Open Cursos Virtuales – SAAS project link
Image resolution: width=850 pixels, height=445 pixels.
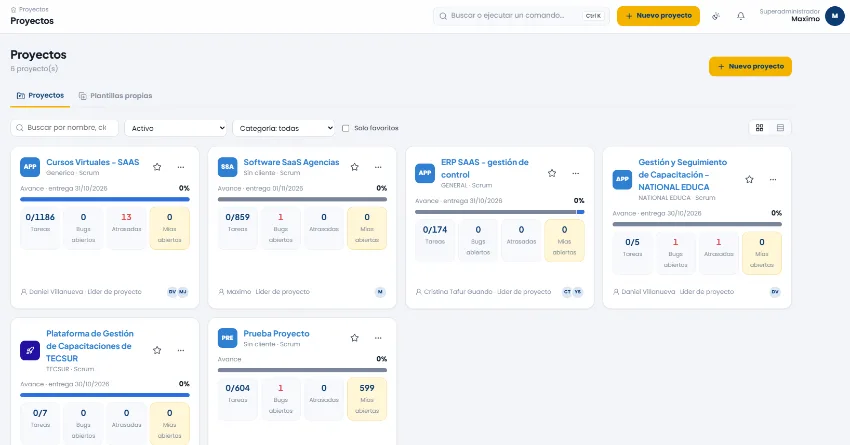pyautogui.click(x=93, y=162)
